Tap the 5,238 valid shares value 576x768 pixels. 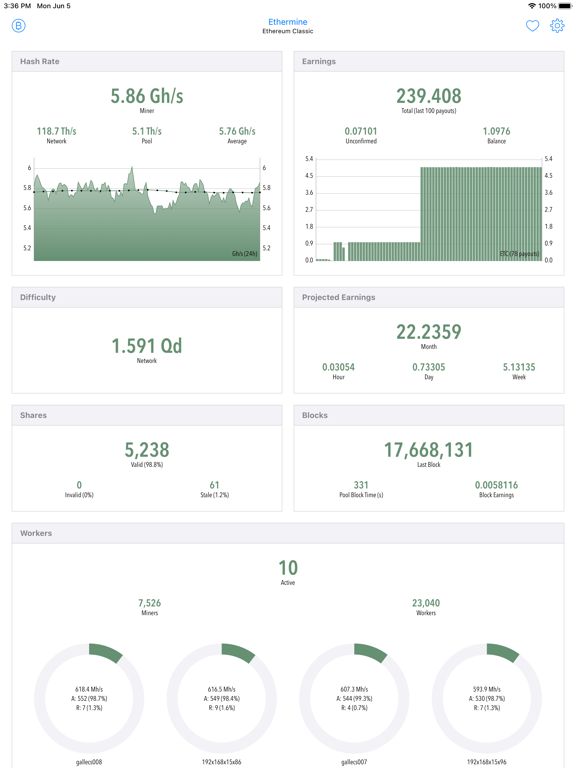[x=147, y=450]
